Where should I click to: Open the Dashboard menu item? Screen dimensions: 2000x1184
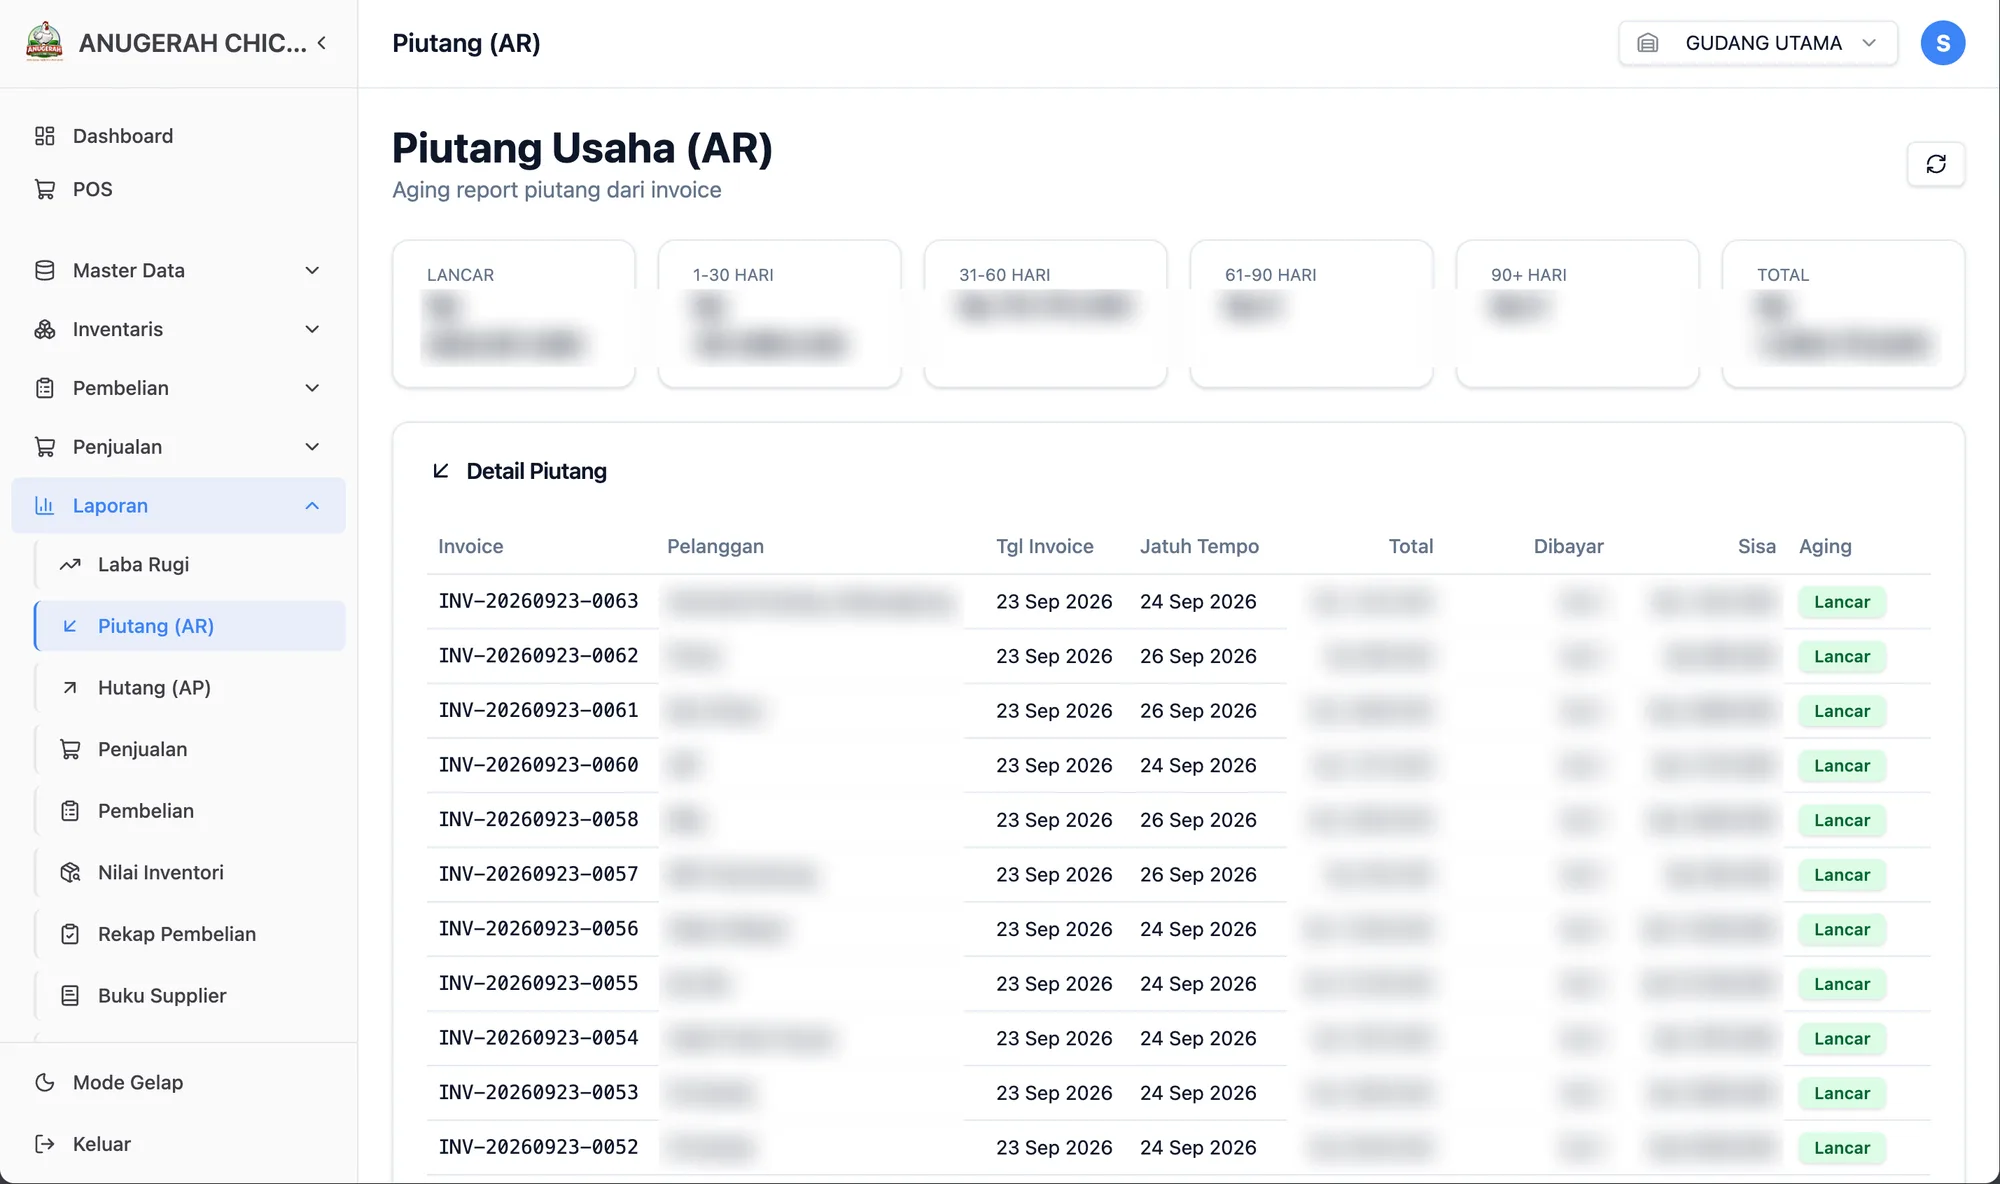tap(178, 136)
